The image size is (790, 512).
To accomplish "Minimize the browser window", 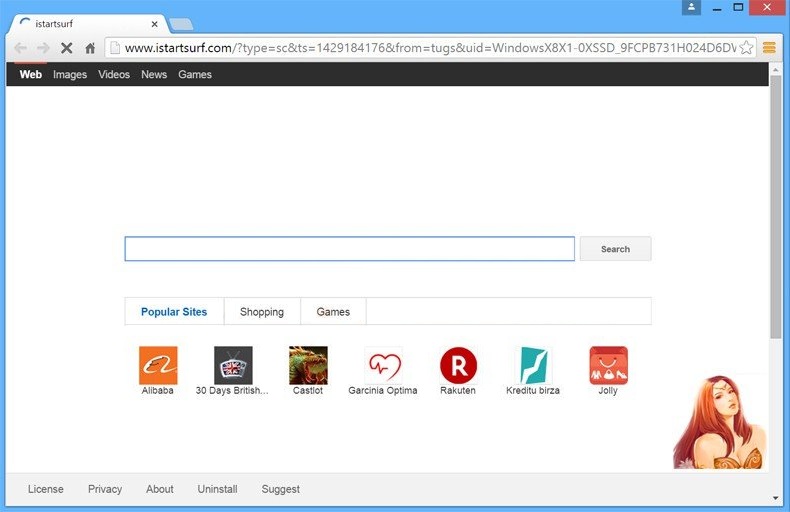I will click(717, 8).
